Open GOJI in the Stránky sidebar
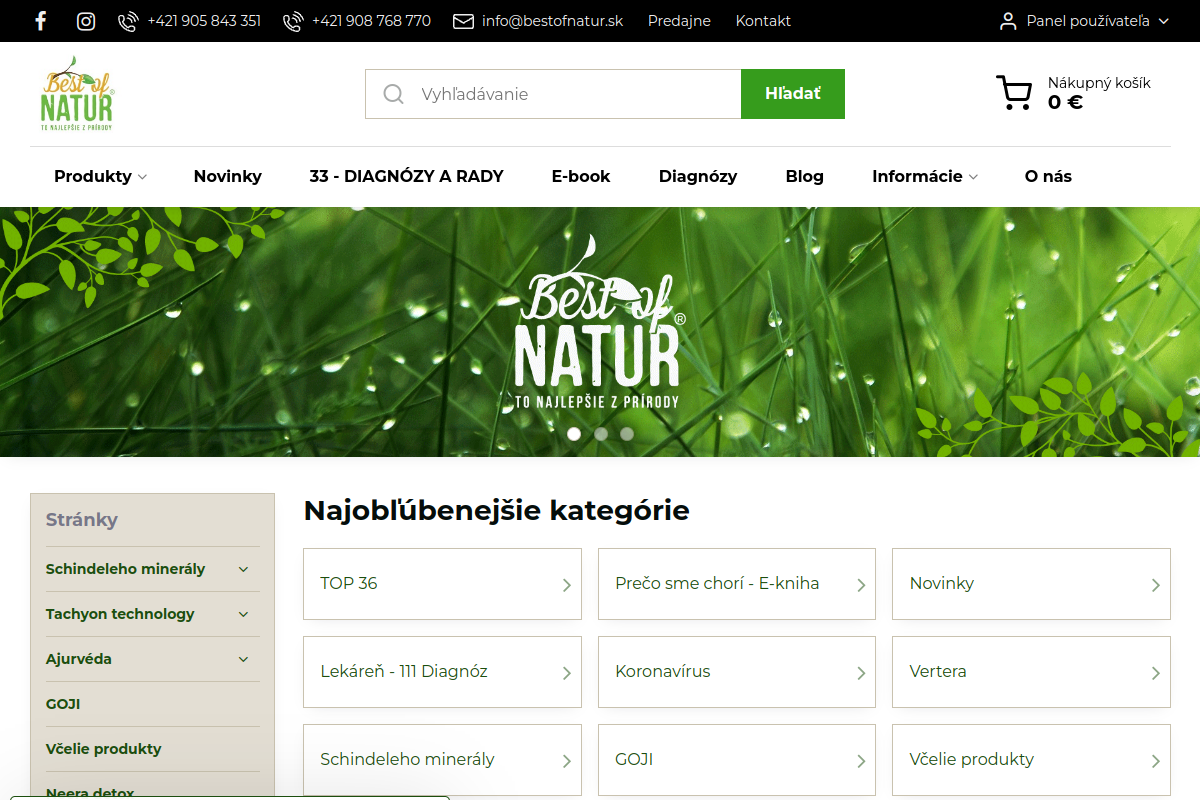Viewport: 1200px width, 800px height. [x=63, y=704]
